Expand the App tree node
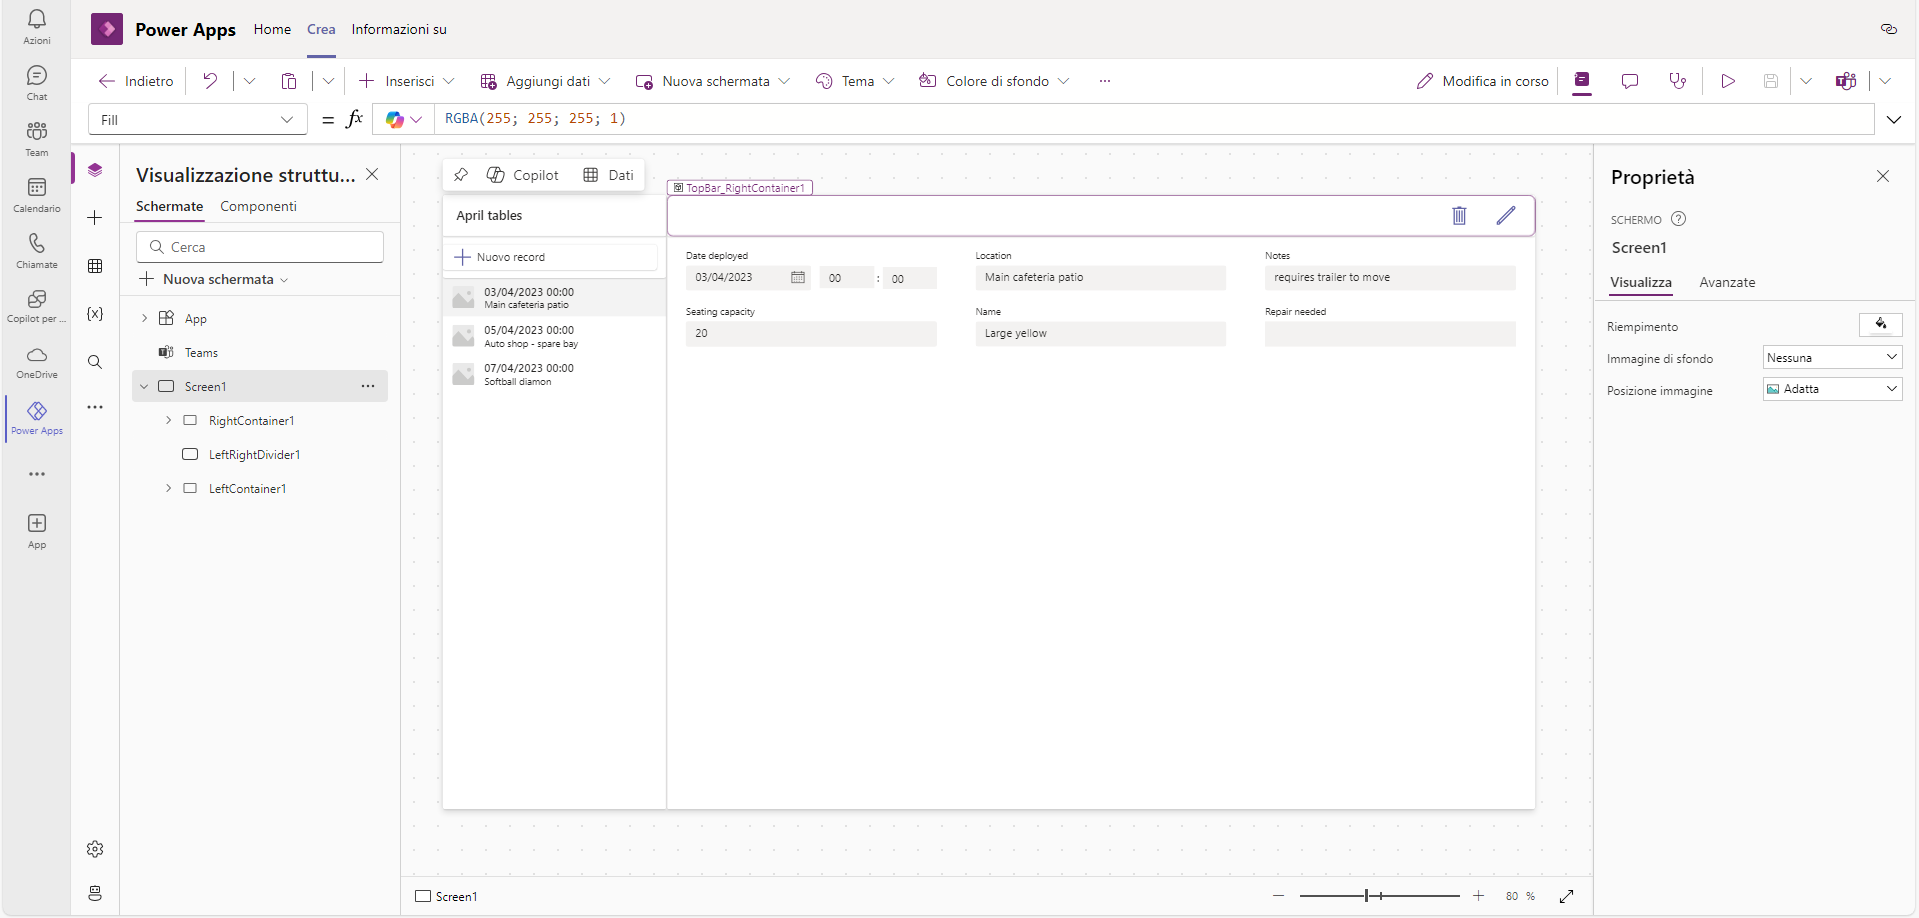 (144, 318)
